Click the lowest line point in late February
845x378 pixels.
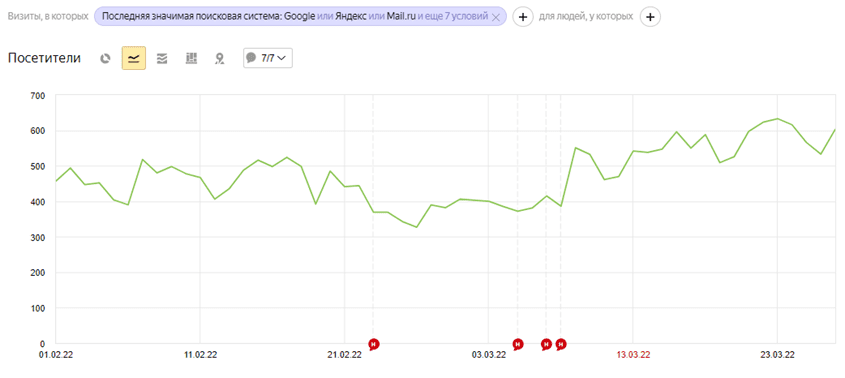coord(417,227)
